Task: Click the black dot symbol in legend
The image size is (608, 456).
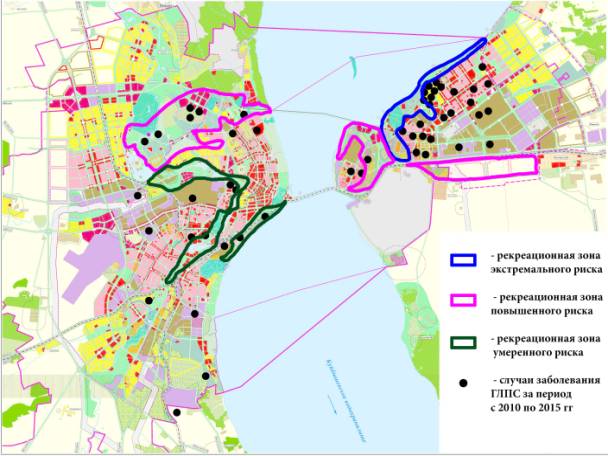Action: 462,382
